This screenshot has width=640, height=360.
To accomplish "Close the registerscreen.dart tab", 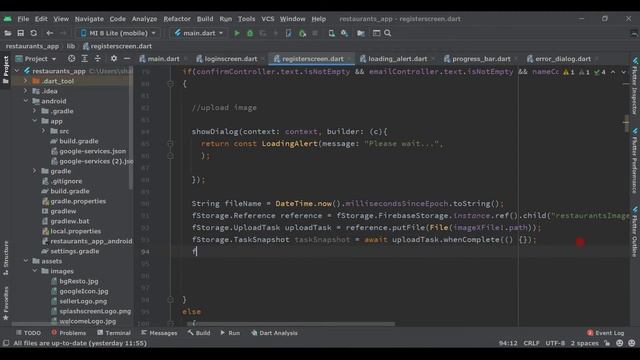I will (349, 59).
